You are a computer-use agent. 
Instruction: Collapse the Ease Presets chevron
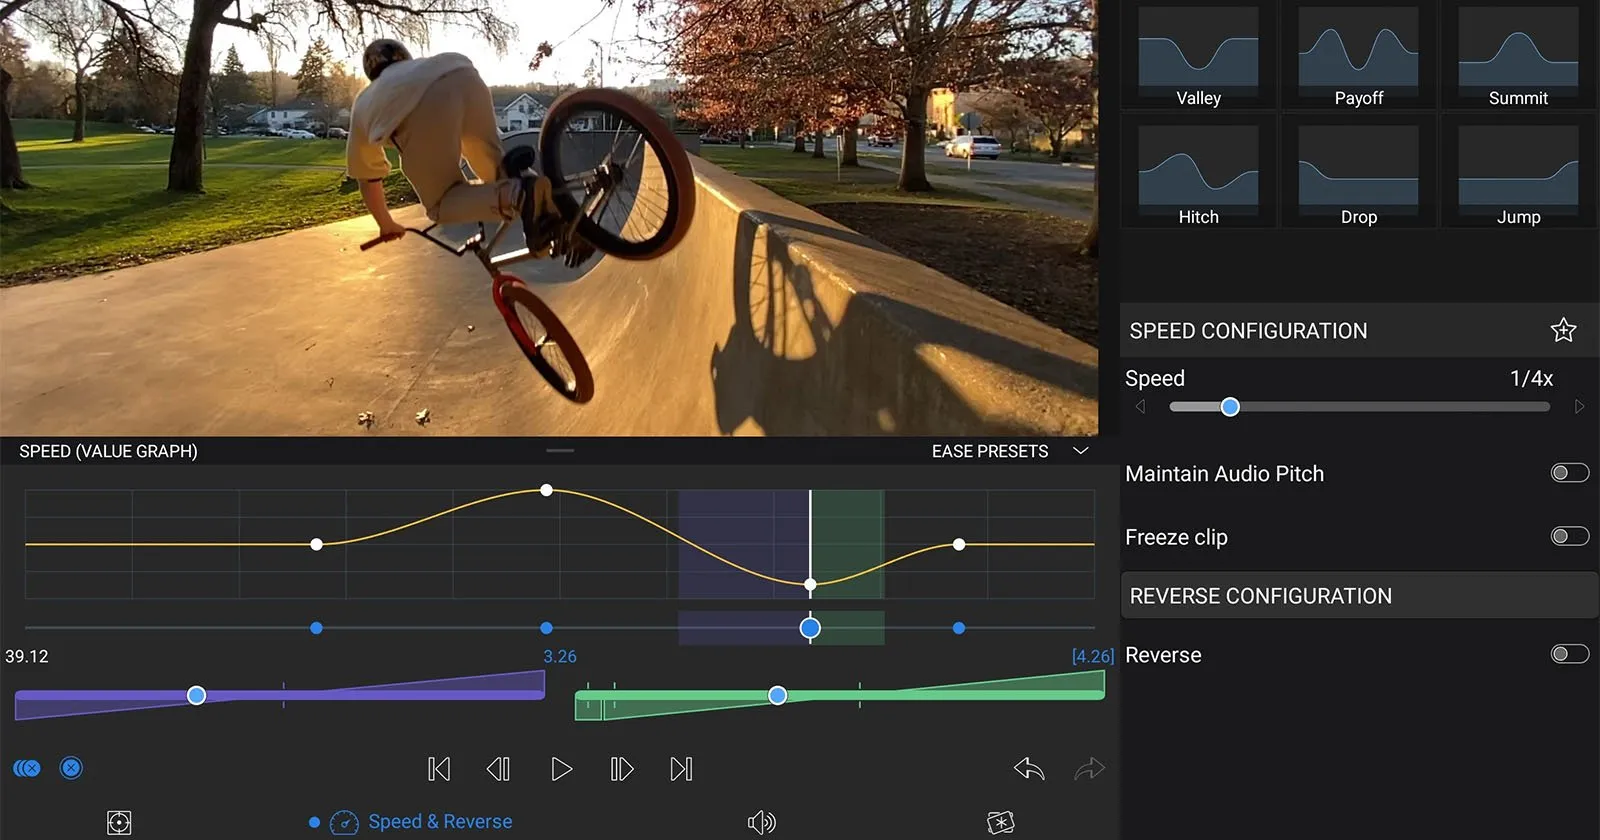click(x=1080, y=451)
